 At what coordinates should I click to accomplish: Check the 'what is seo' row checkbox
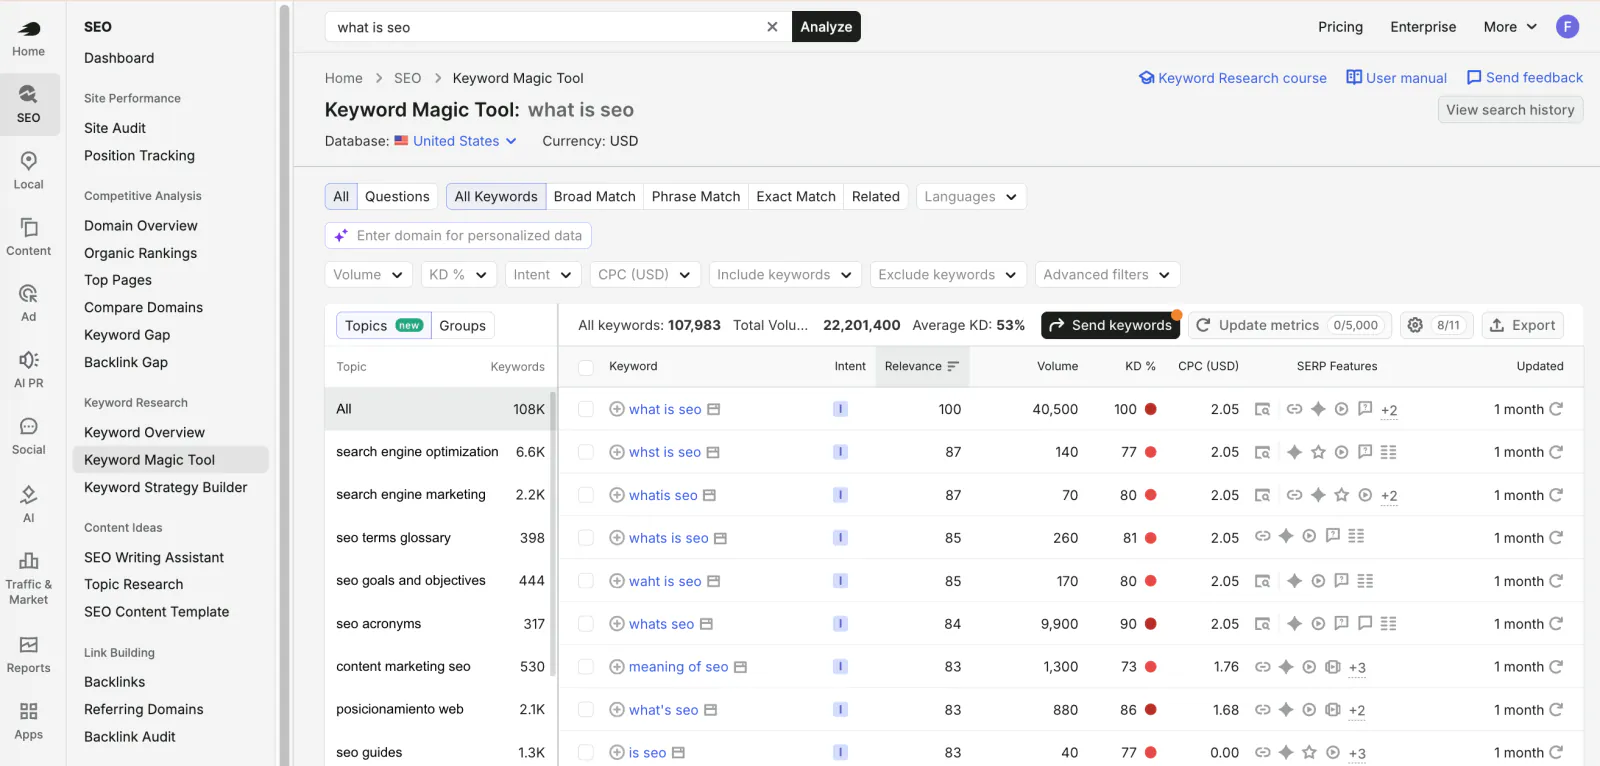[x=586, y=409]
